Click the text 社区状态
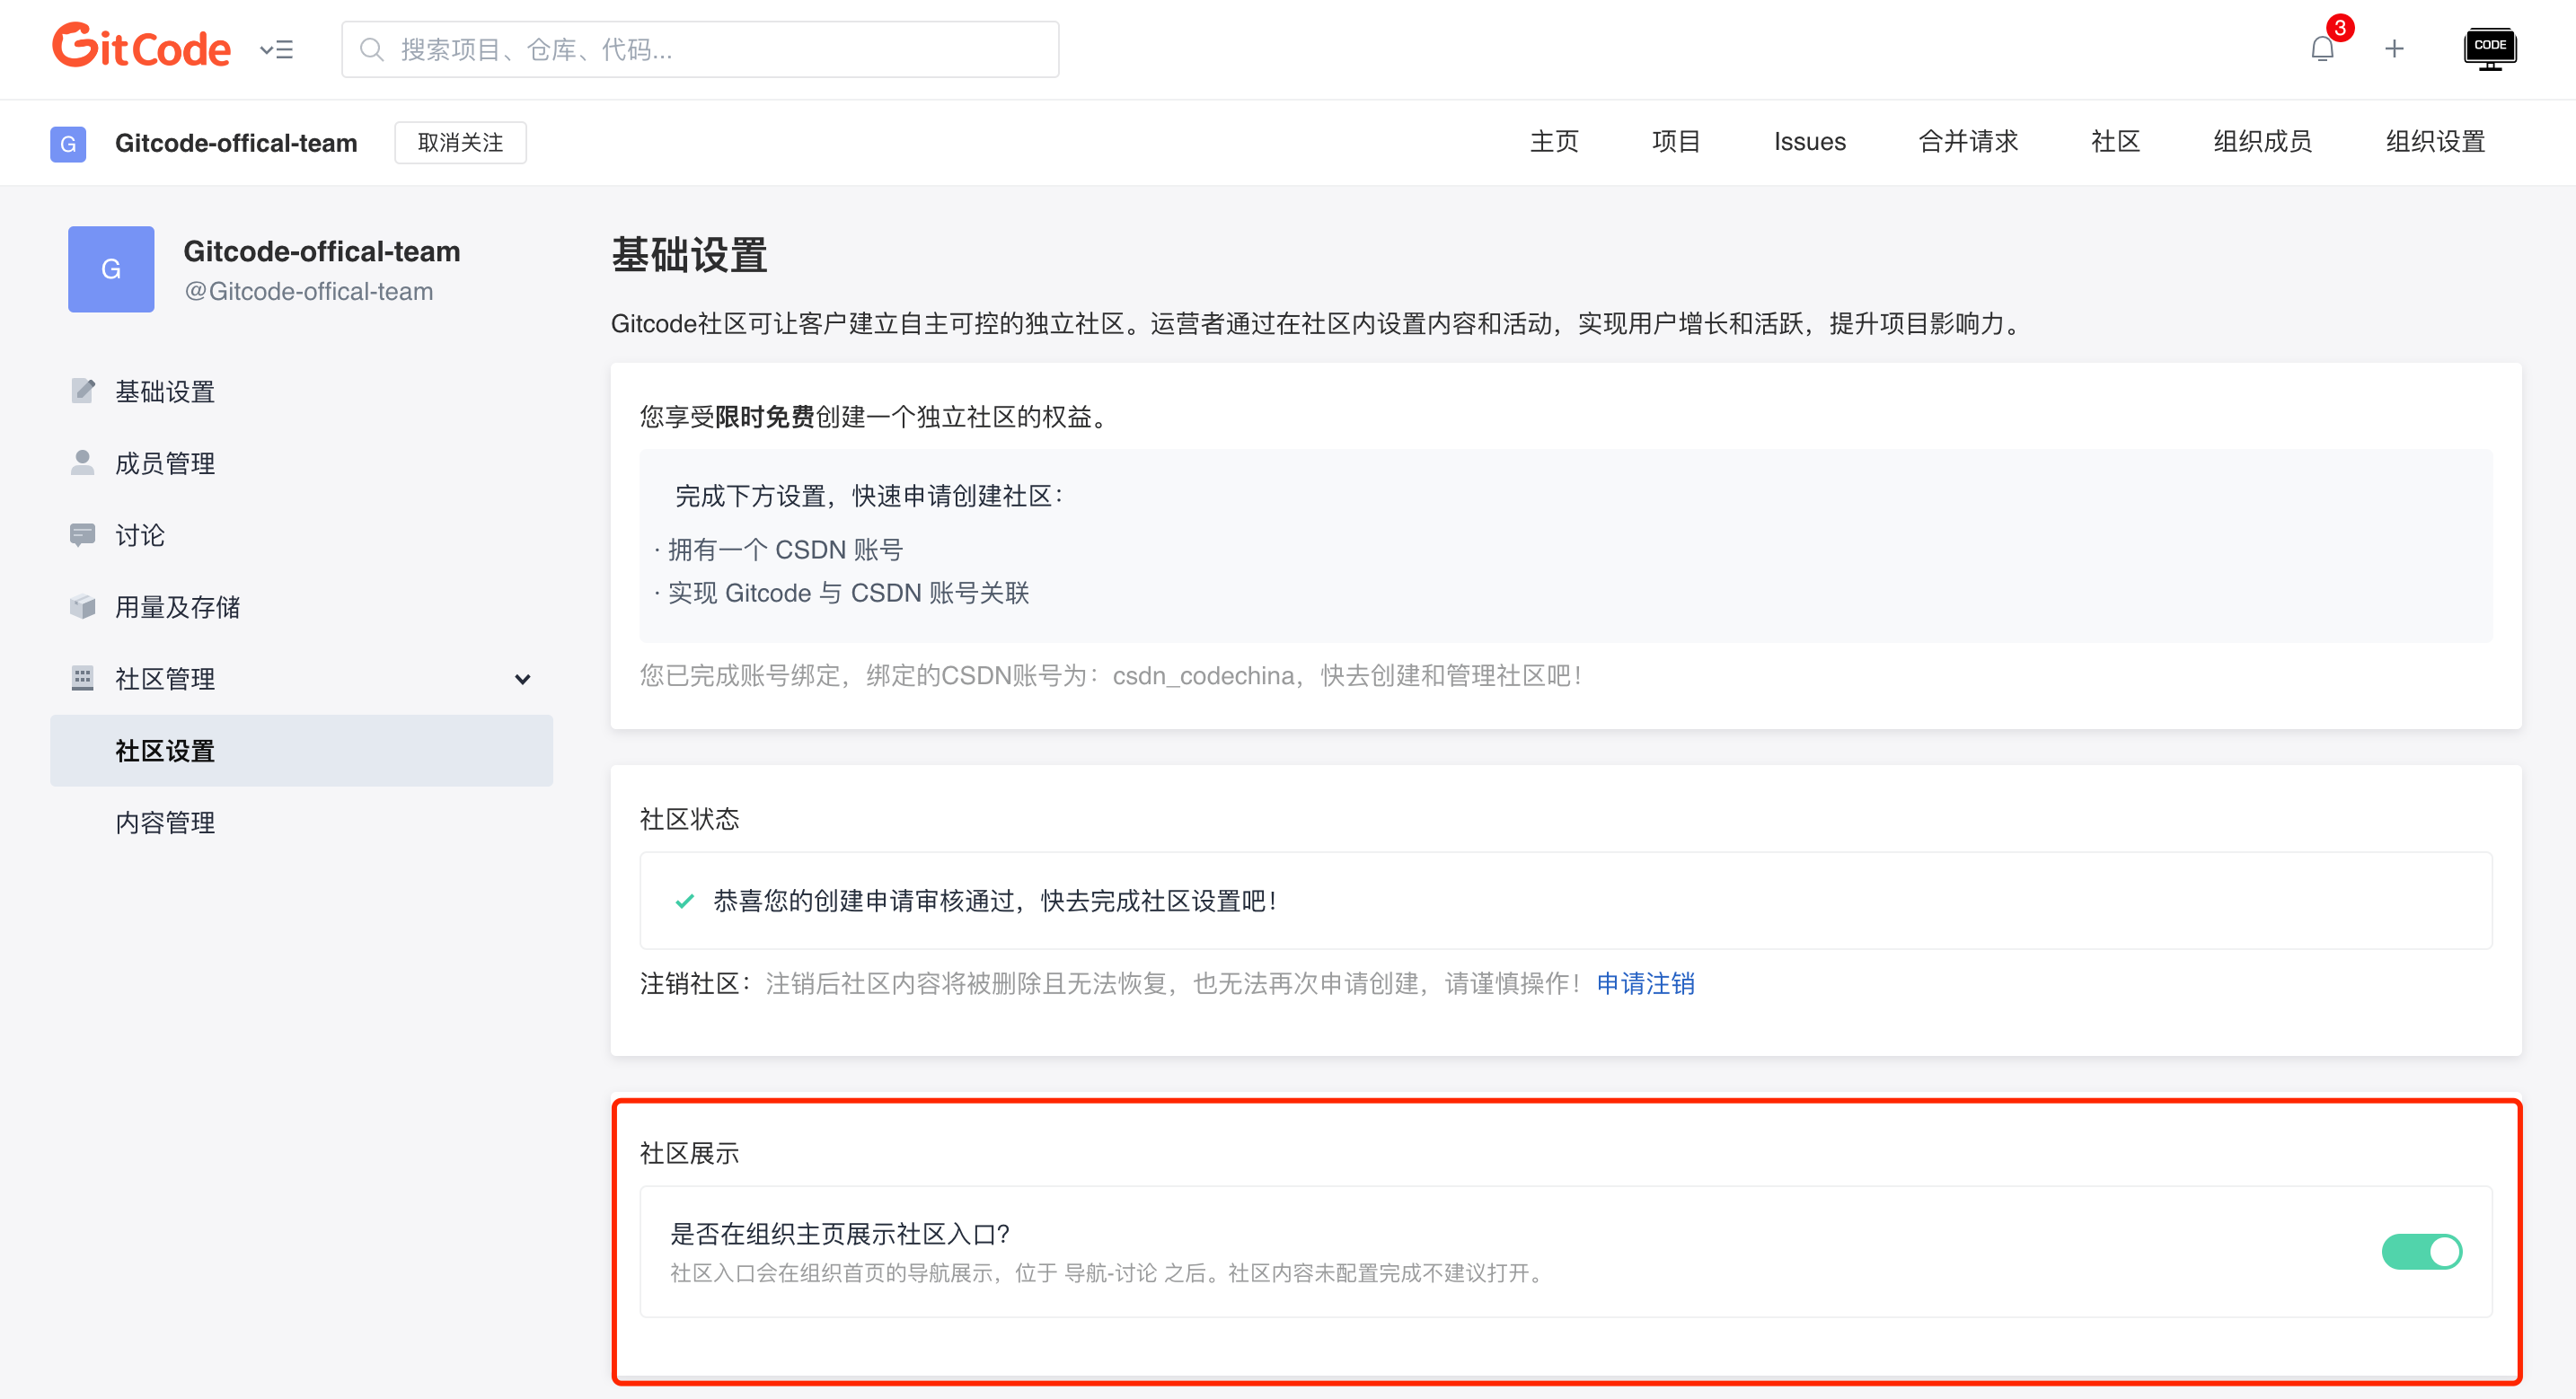 click(x=689, y=820)
